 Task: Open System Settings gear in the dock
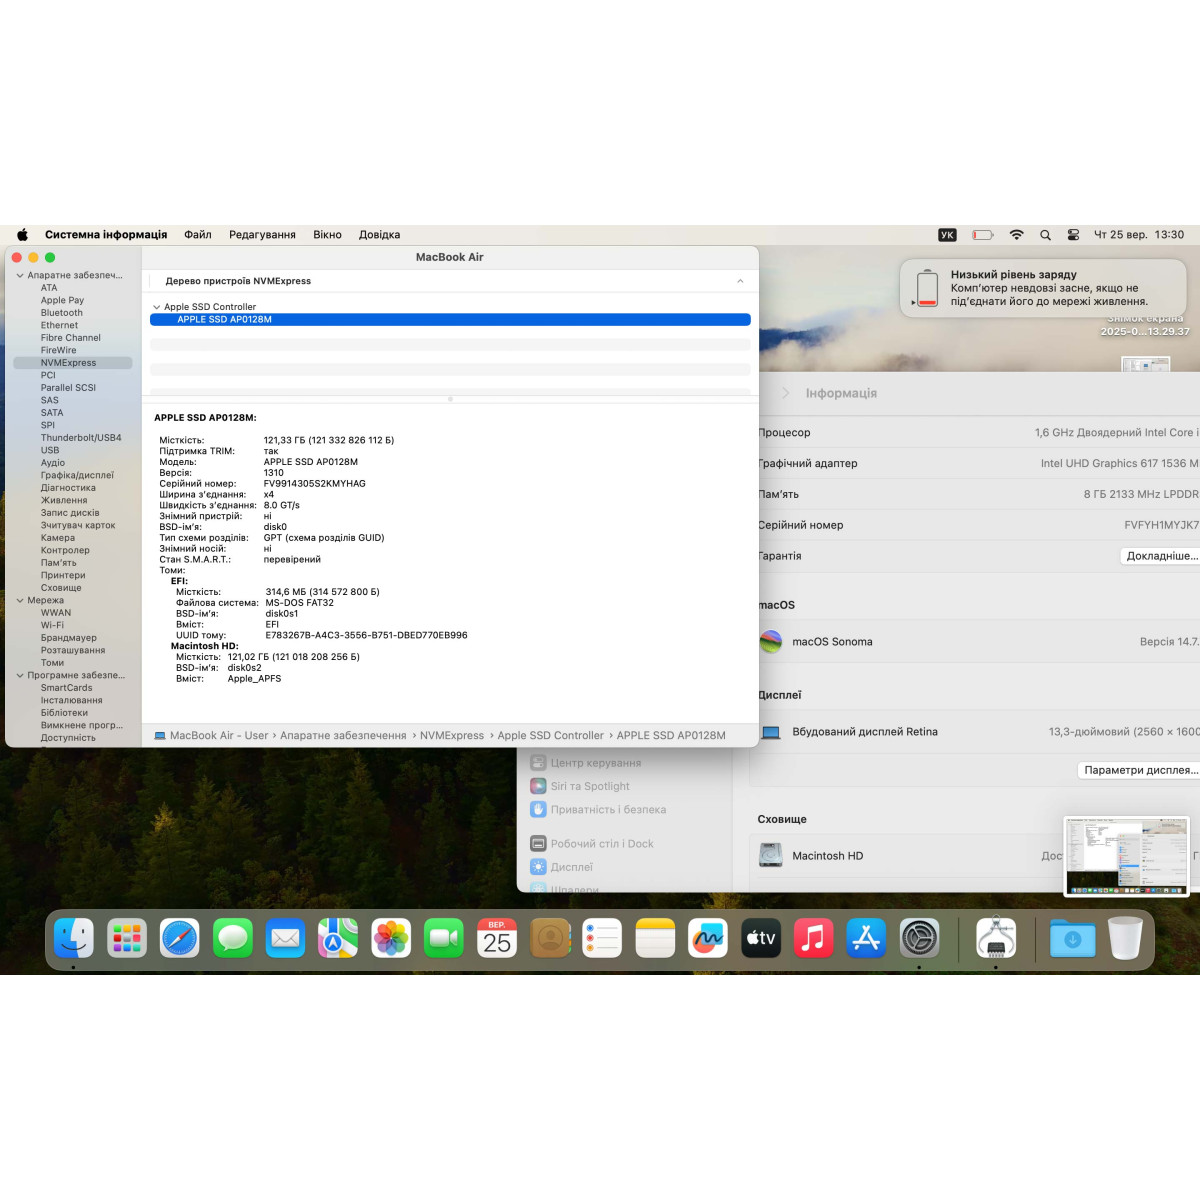pos(919,938)
